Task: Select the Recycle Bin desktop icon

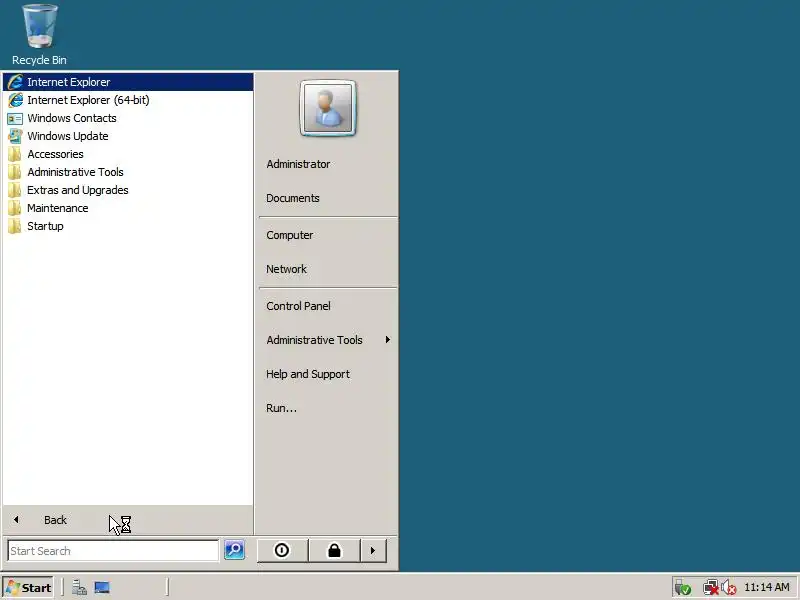Action: tap(39, 35)
